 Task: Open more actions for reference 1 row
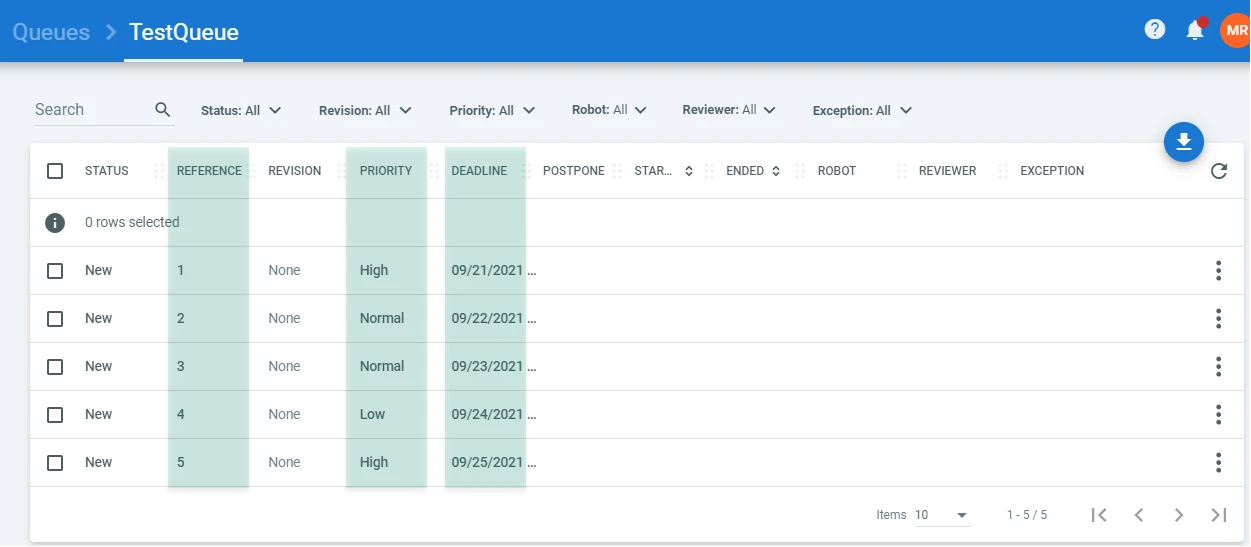click(1218, 270)
